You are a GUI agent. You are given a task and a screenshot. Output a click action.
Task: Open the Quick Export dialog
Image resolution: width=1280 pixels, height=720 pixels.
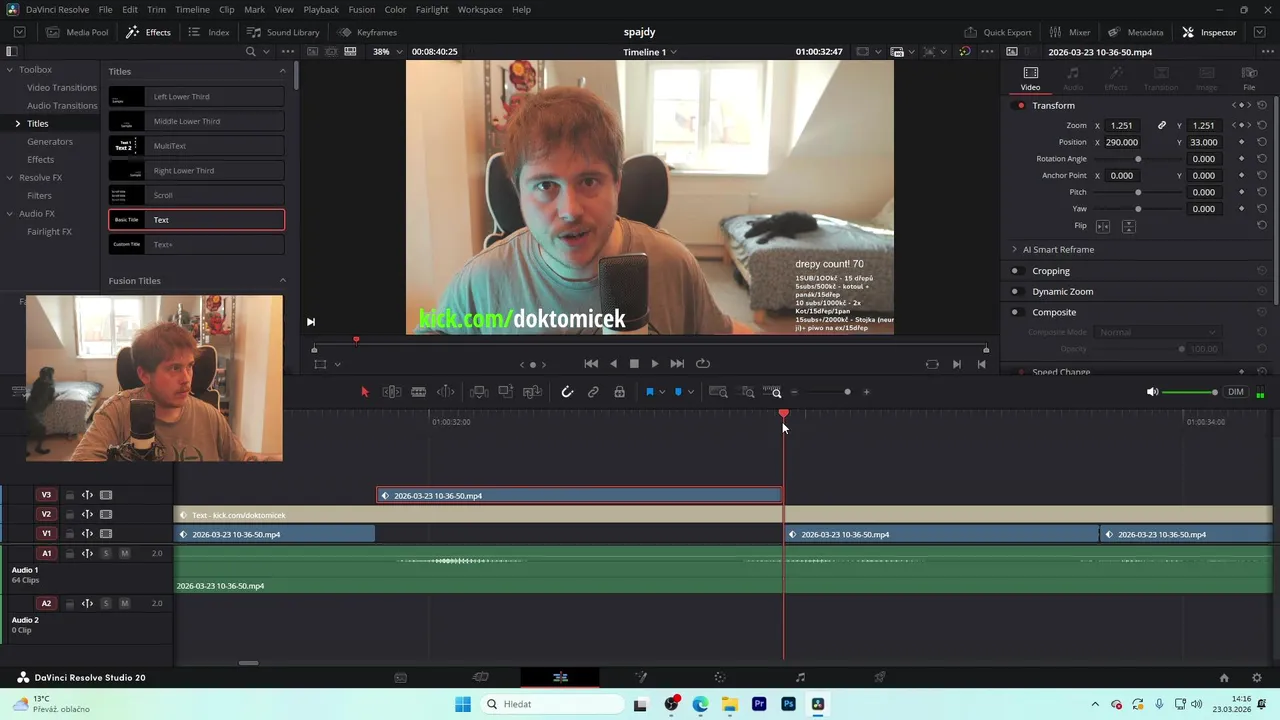click(997, 32)
